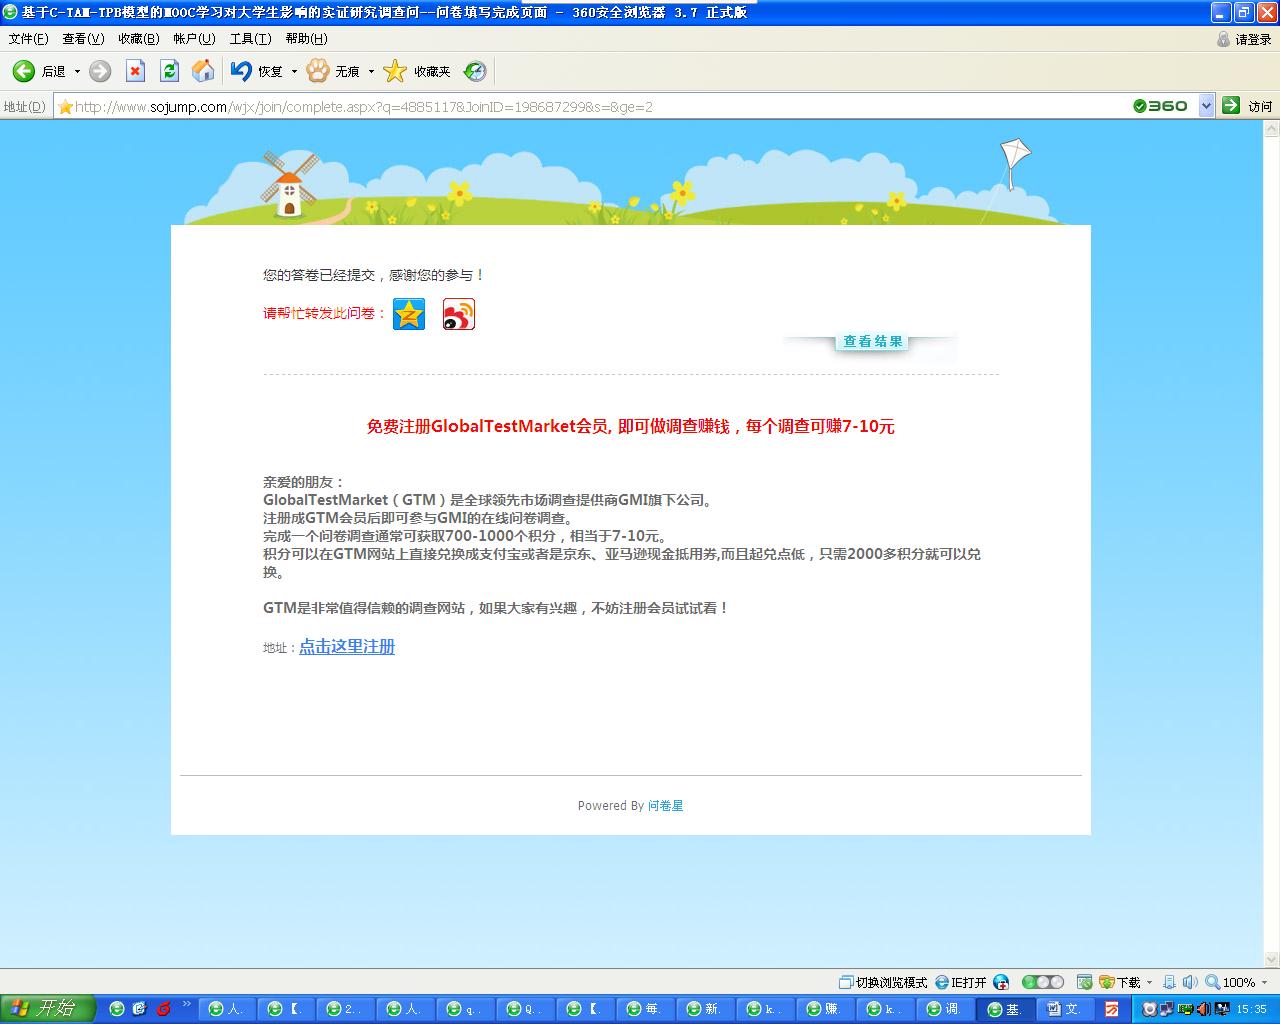1280x1024 pixels.
Task: Share survey via the red Weibo icon
Action: [459, 314]
